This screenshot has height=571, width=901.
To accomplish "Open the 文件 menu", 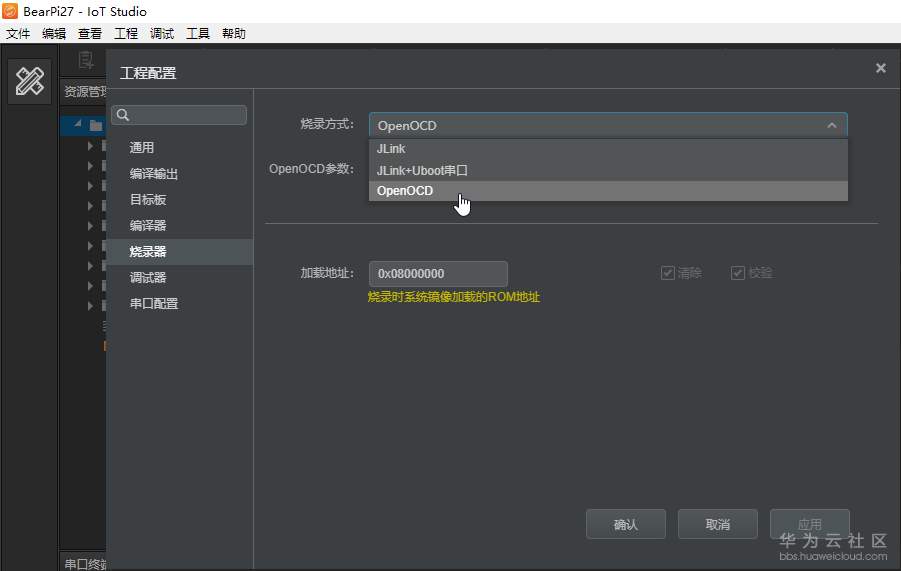I will pos(18,34).
